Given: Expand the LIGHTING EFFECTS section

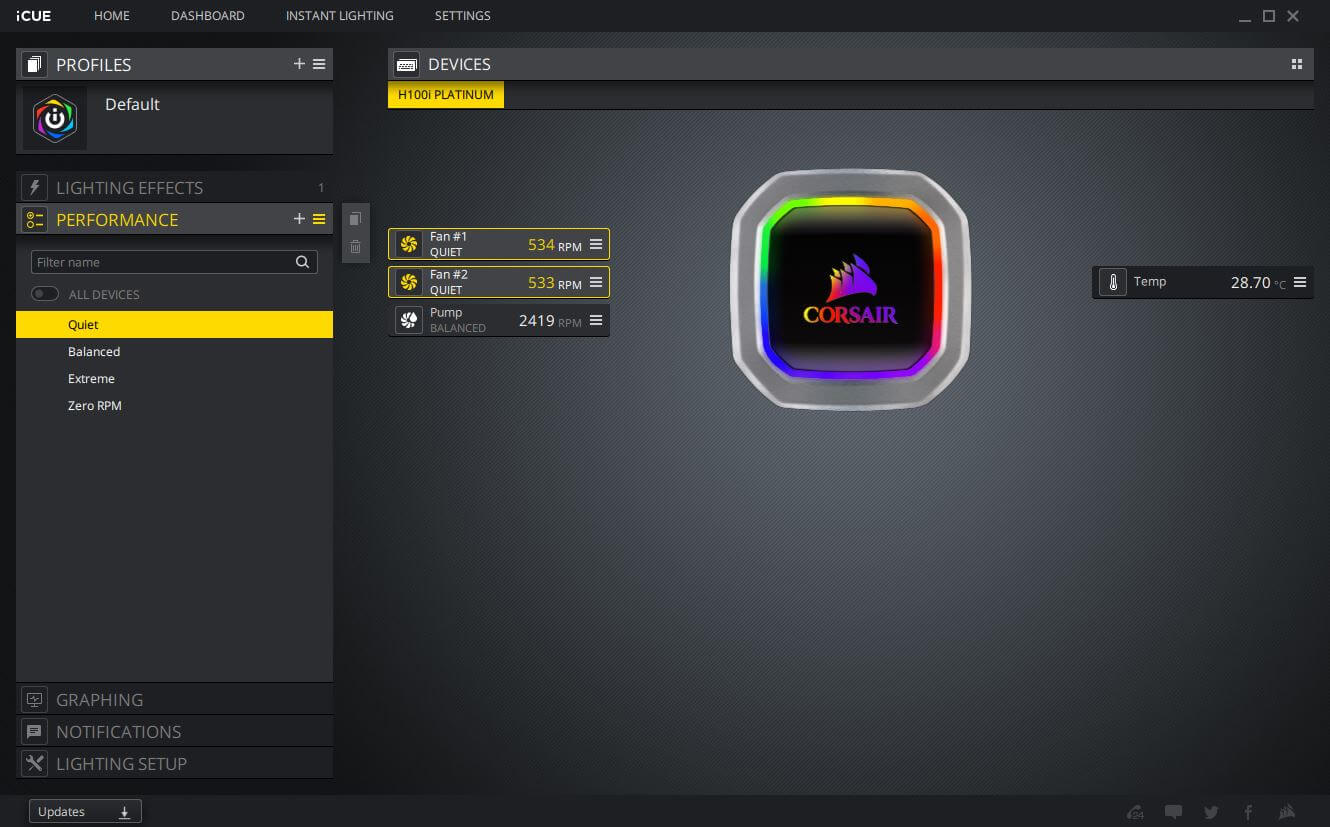Looking at the screenshot, I should click(174, 188).
